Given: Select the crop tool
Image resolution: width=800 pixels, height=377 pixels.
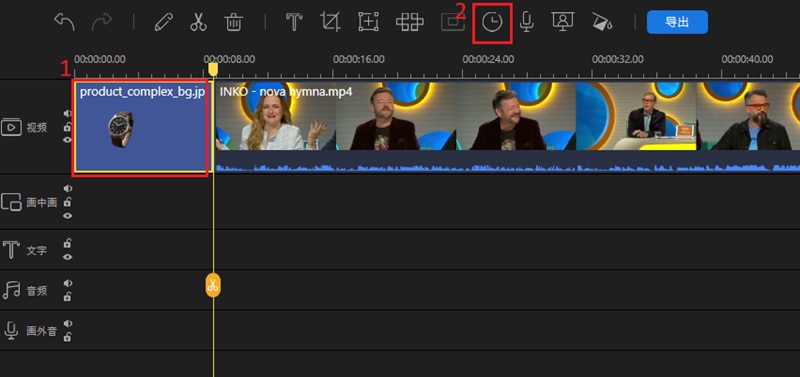Looking at the screenshot, I should tap(330, 22).
